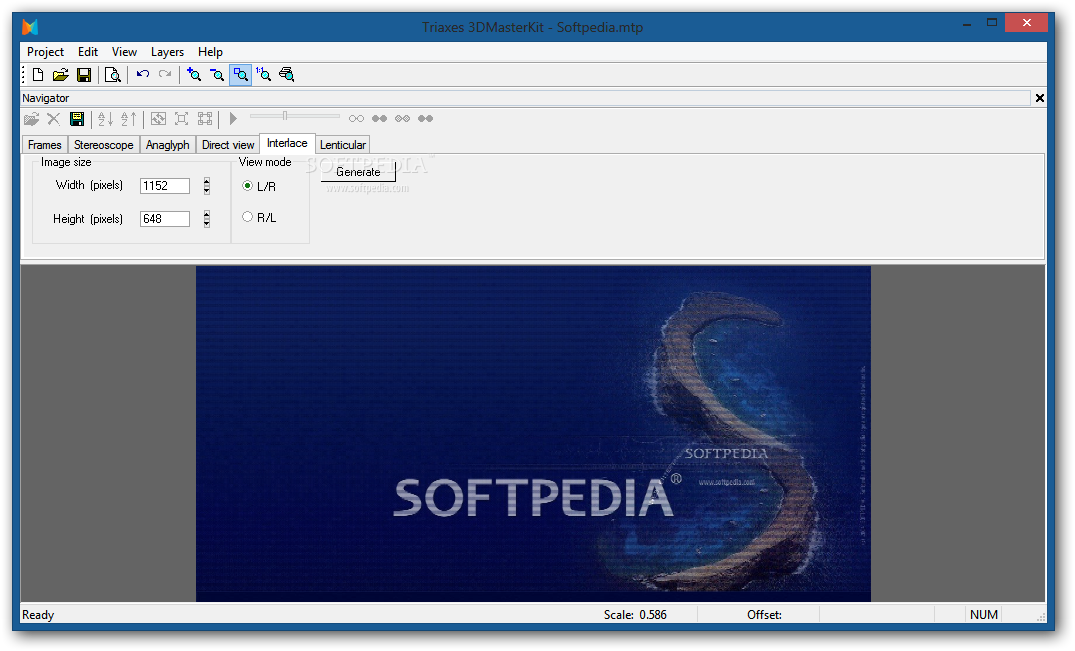Select the Interlace tab
Image resolution: width=1075 pixels, height=651 pixels.
pos(287,143)
